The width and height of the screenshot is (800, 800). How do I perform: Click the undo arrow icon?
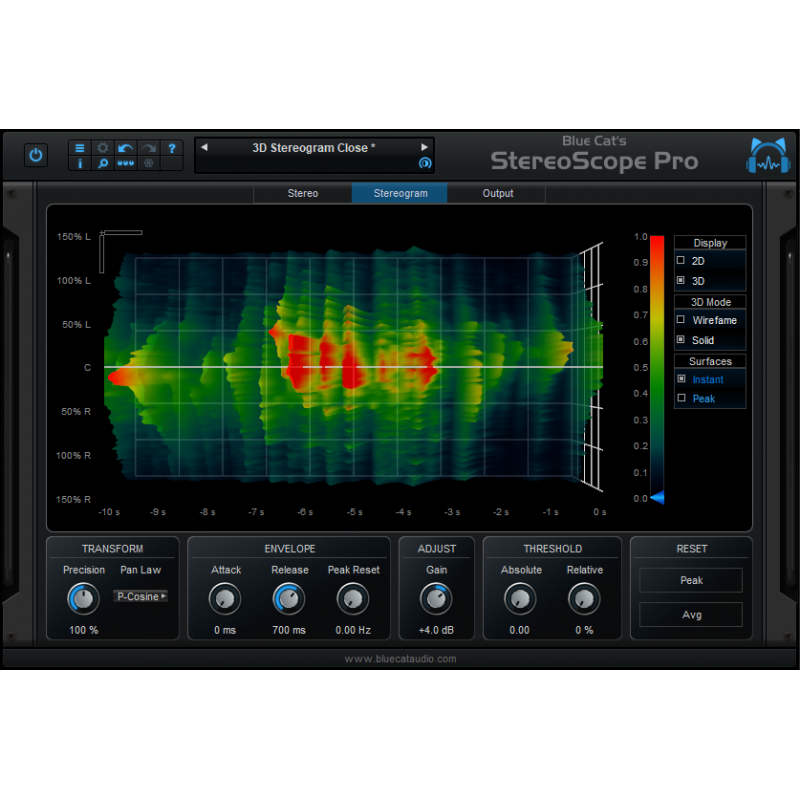(x=125, y=147)
